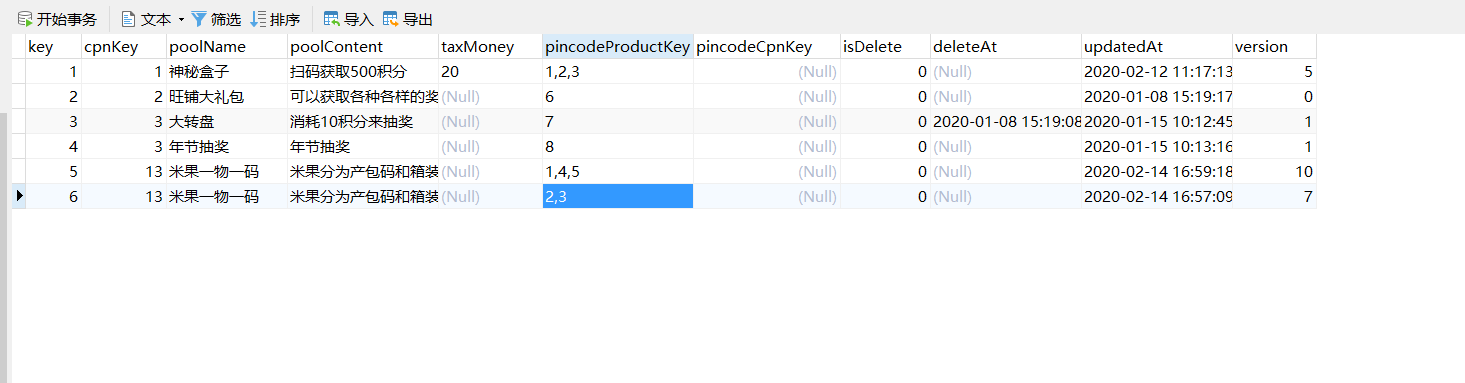Select the updatedAt cell 2020-02-14 16:59:18

click(x=1157, y=172)
